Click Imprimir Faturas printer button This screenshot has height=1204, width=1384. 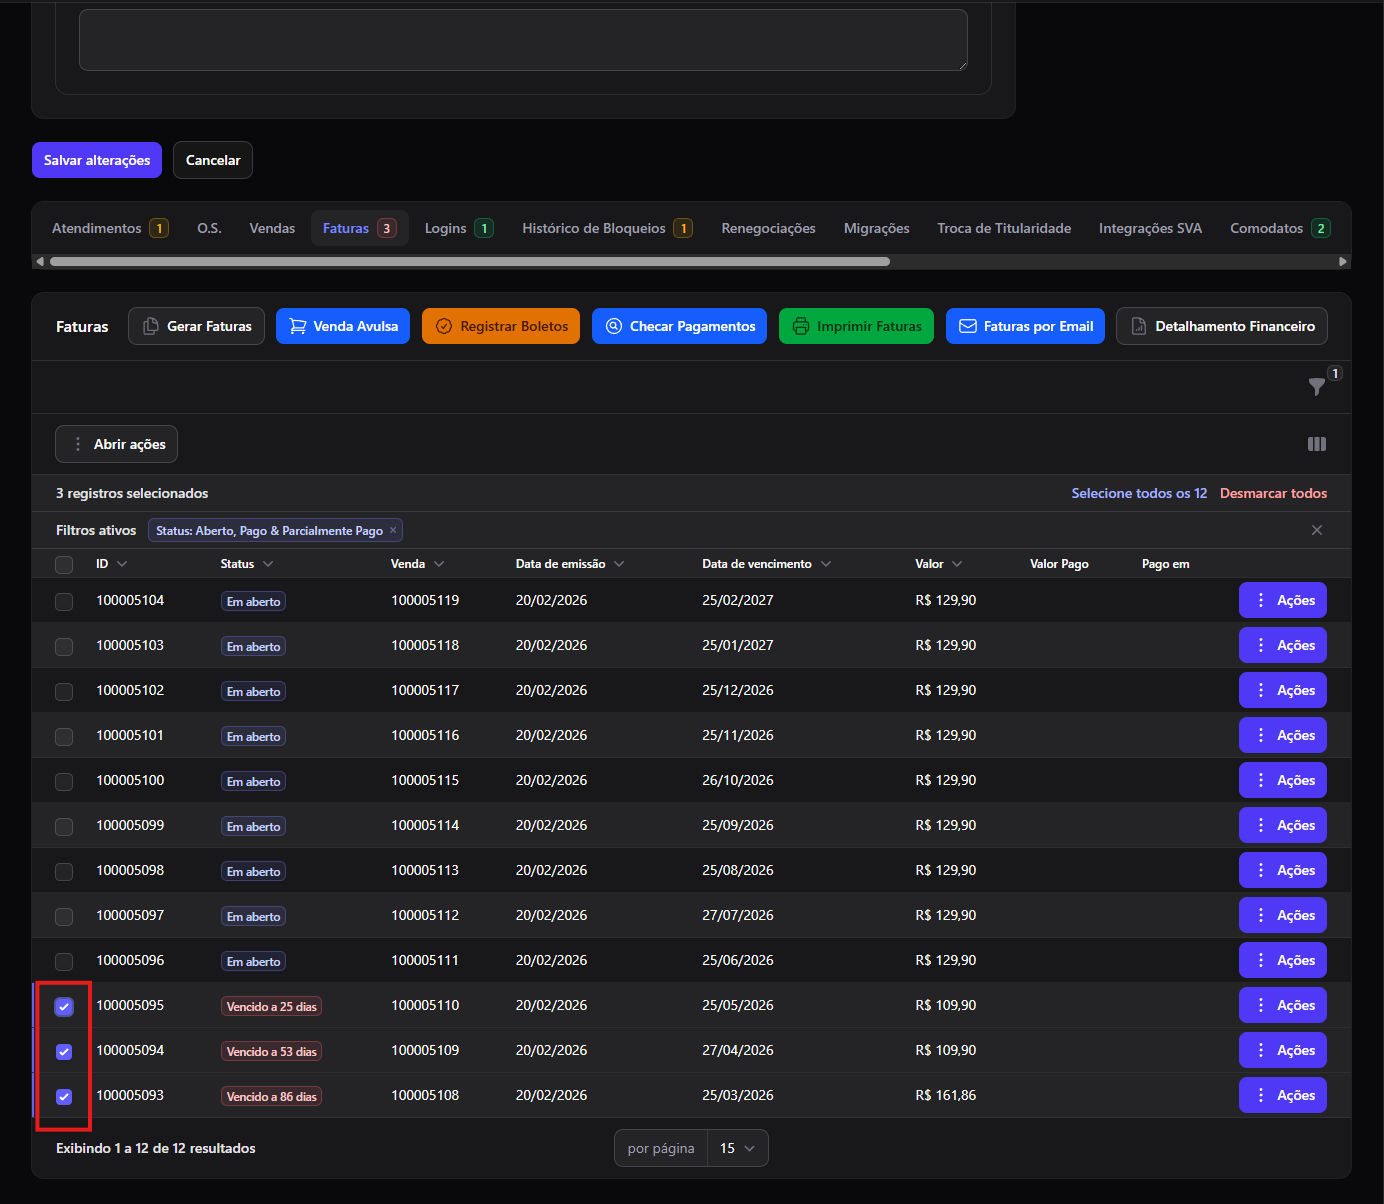pos(856,326)
